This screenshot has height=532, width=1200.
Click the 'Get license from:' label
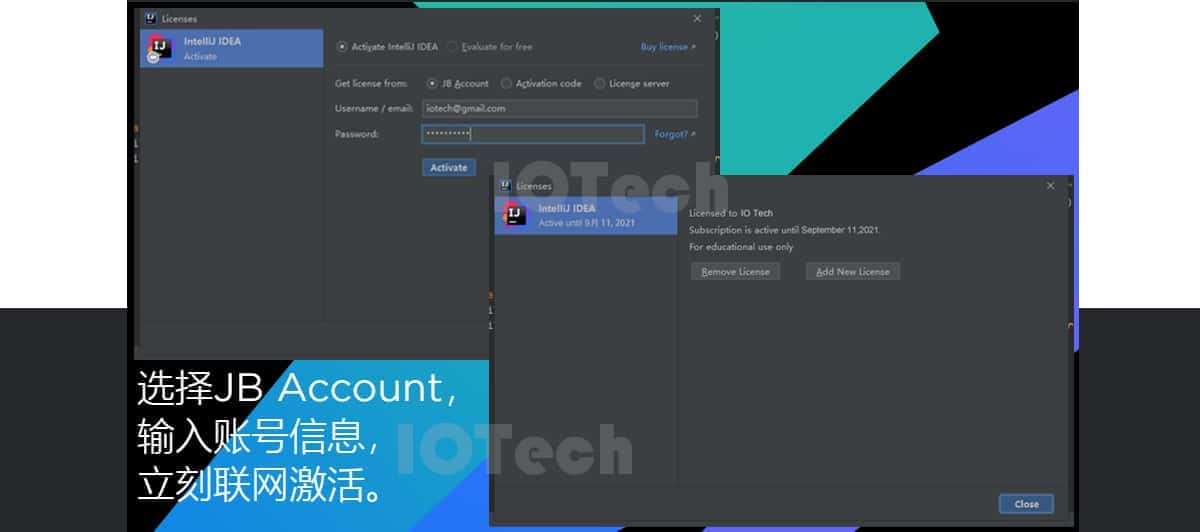click(371, 84)
